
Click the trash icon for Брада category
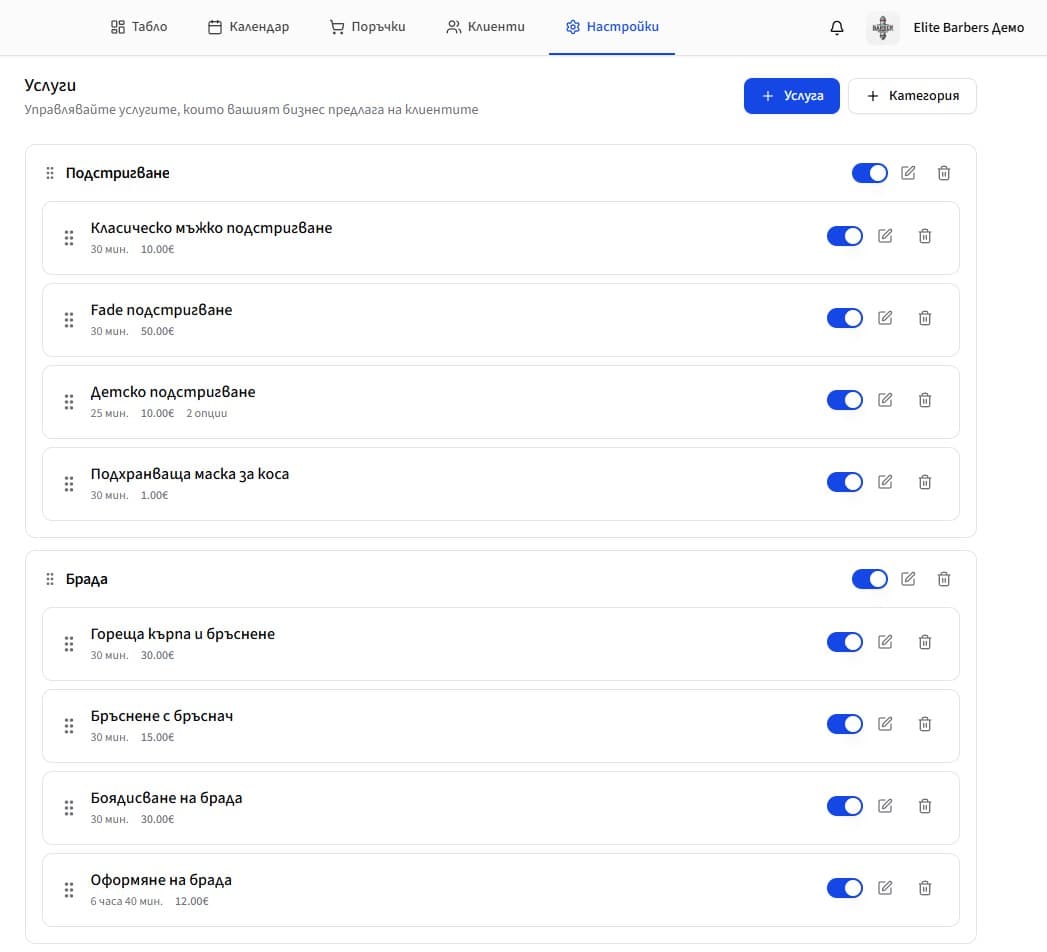coord(944,578)
